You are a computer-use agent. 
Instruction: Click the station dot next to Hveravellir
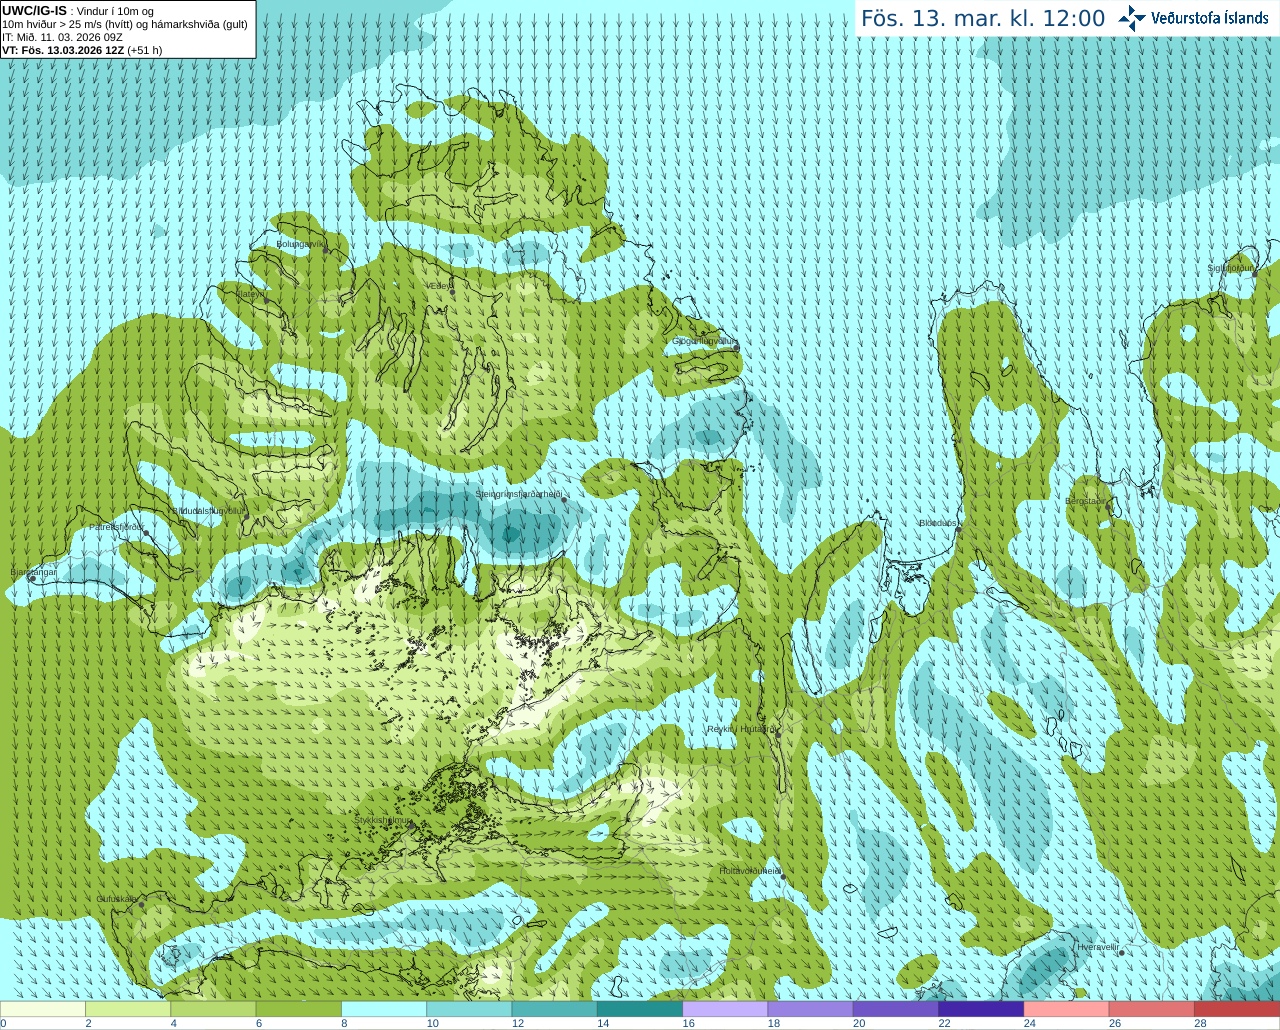click(x=1123, y=952)
